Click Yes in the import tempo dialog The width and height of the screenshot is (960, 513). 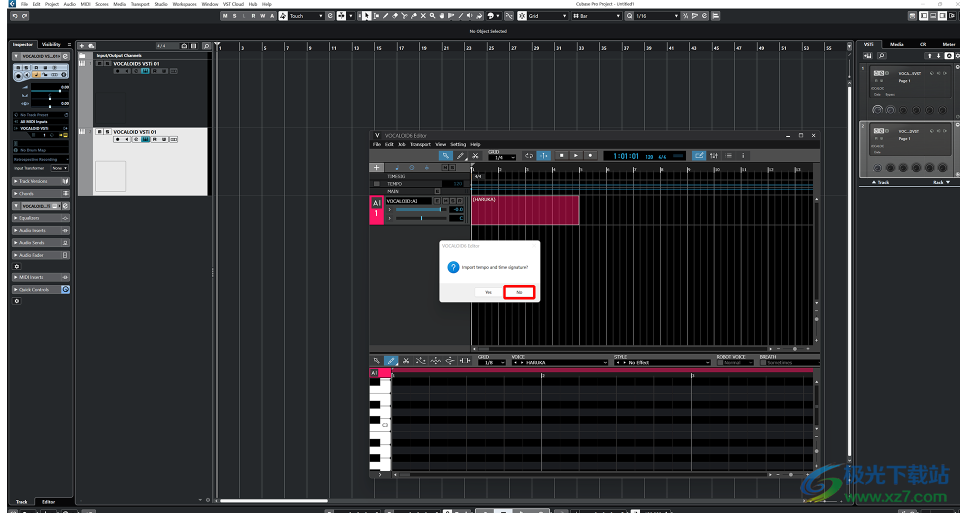[x=488, y=292]
